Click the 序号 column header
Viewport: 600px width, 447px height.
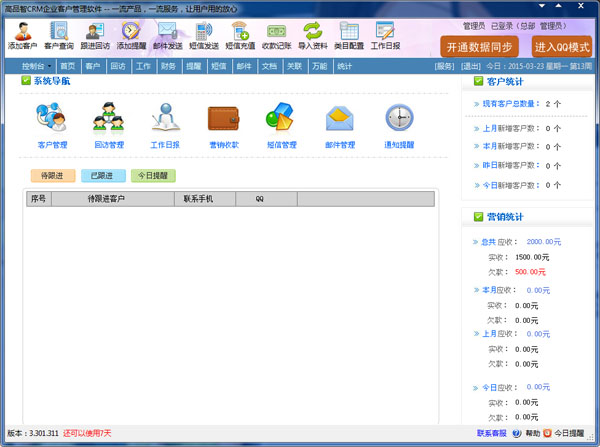point(39,199)
